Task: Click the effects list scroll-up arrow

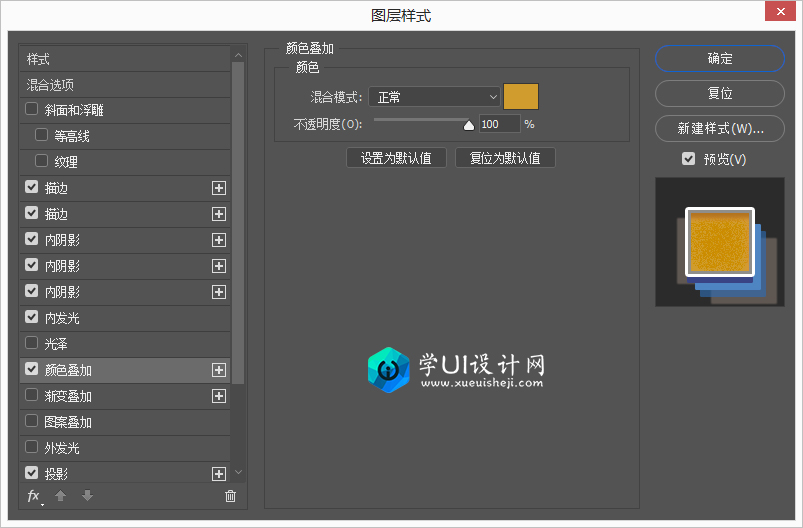Action: coord(238,55)
